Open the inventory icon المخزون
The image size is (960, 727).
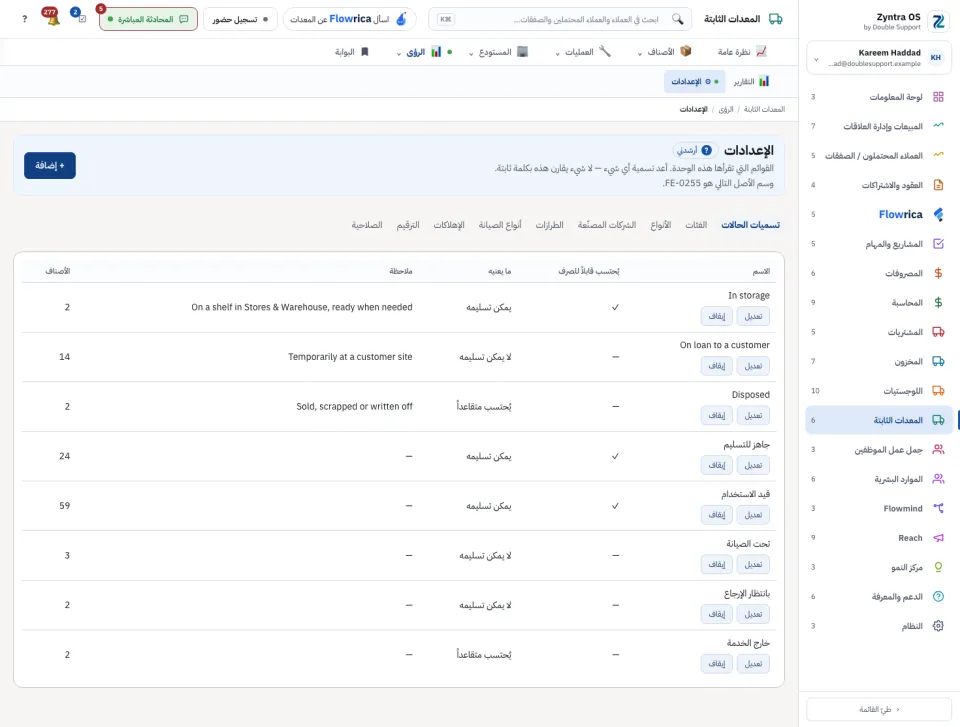[938, 361]
